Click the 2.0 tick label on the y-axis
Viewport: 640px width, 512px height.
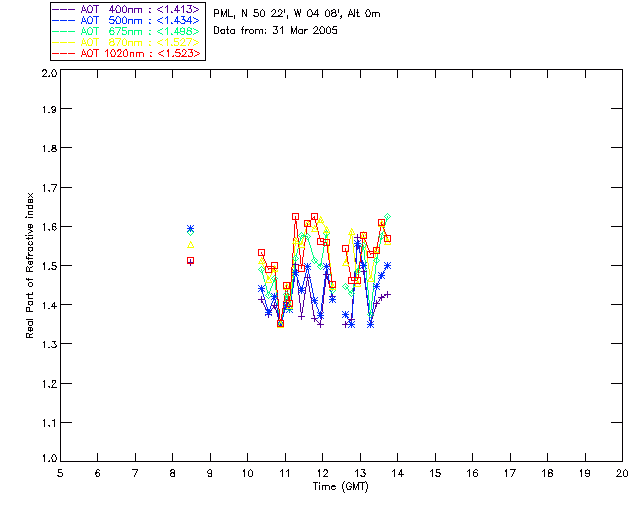coord(49,73)
